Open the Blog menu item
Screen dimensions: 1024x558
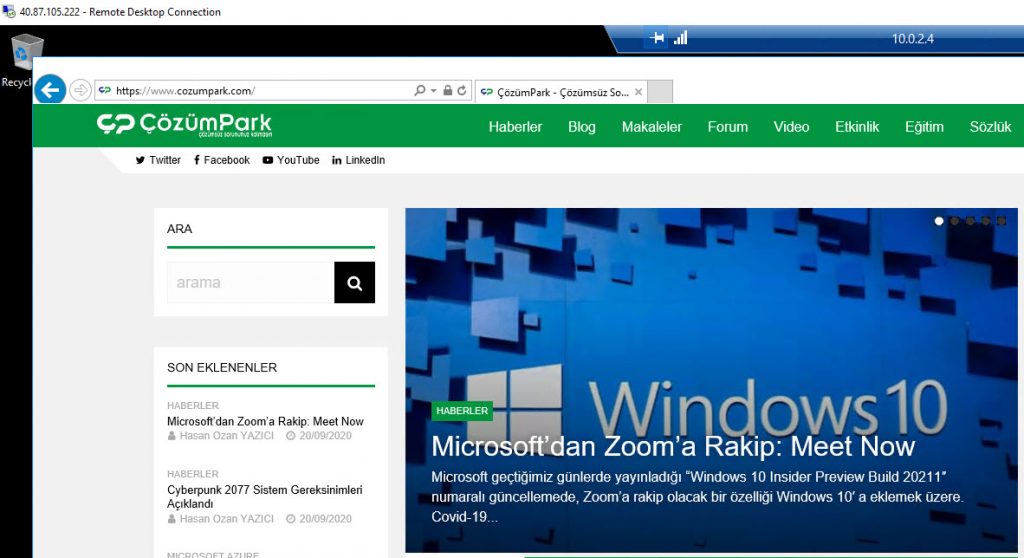tap(581, 127)
